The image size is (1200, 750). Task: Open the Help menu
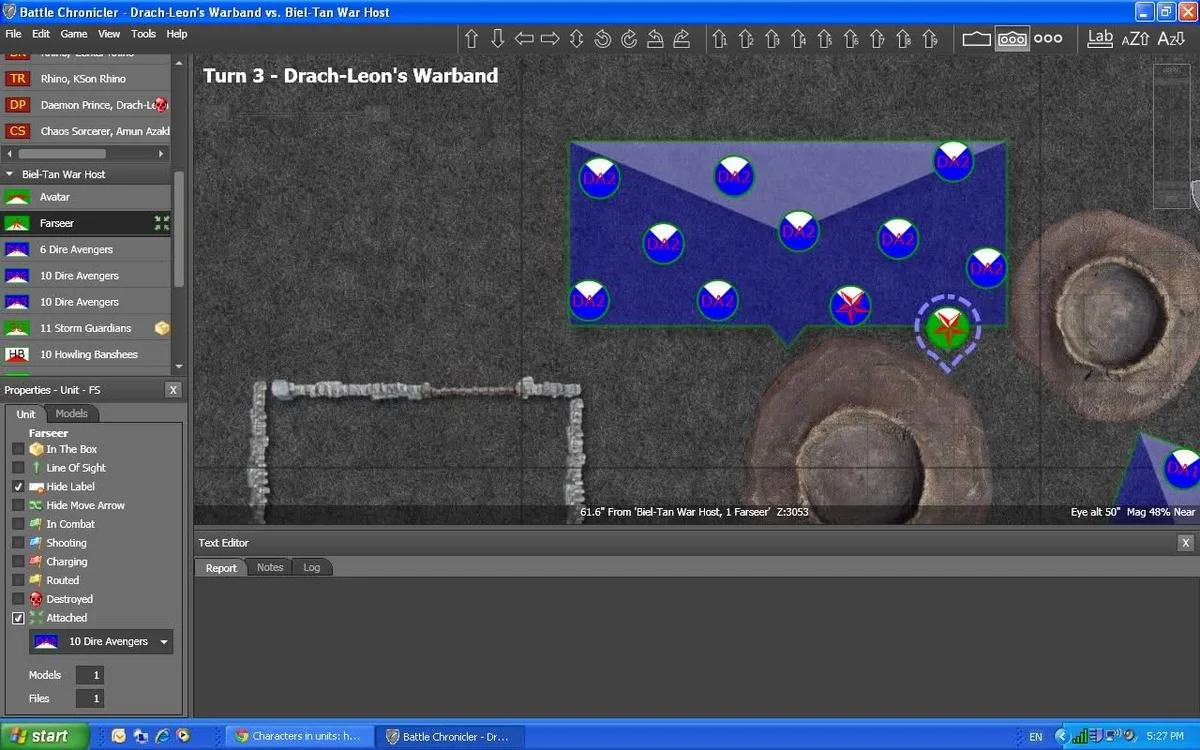(x=177, y=34)
